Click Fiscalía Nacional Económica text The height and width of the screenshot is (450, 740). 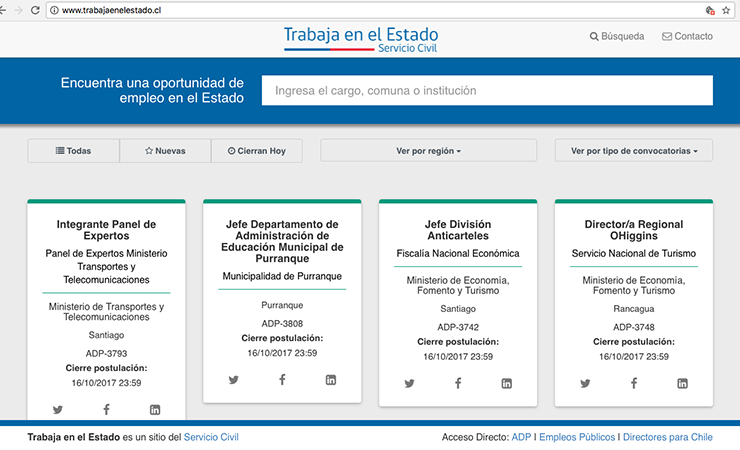tap(458, 254)
